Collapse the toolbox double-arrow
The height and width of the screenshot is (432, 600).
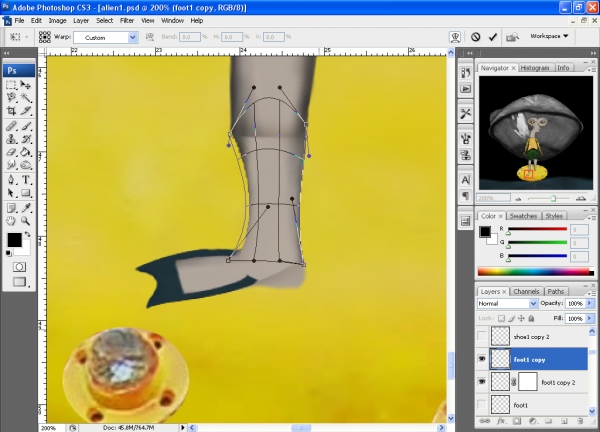click(x=6, y=53)
